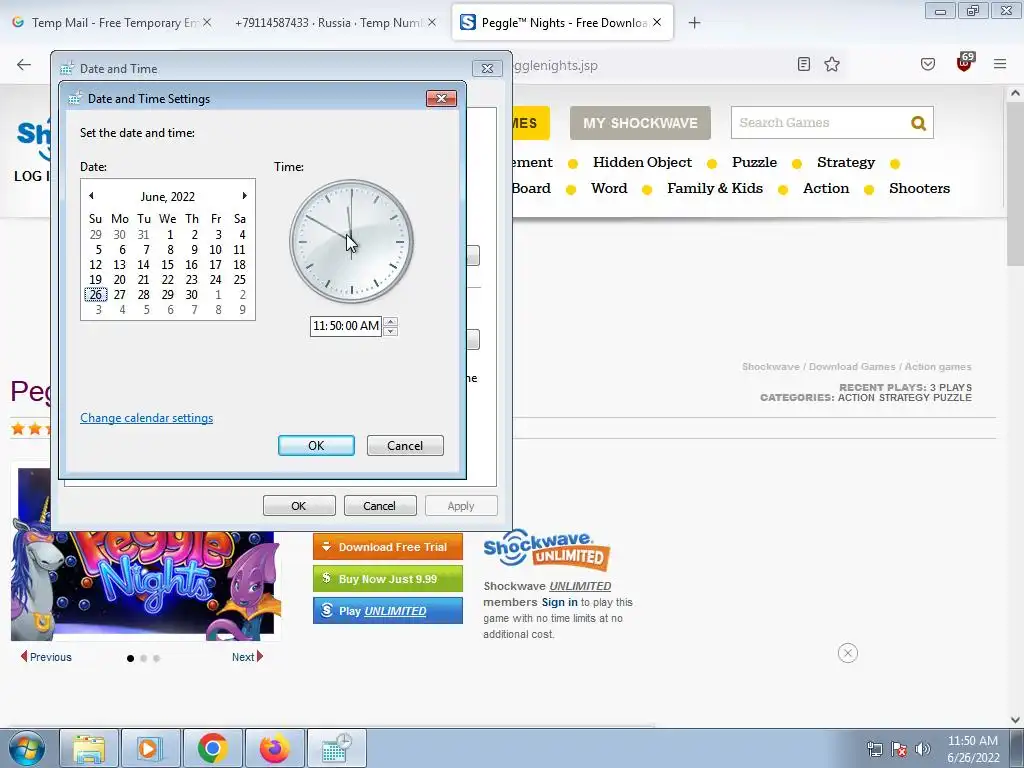The height and width of the screenshot is (768, 1024).
Task: Click OK in the Date and Time window
Action: [x=299, y=505]
